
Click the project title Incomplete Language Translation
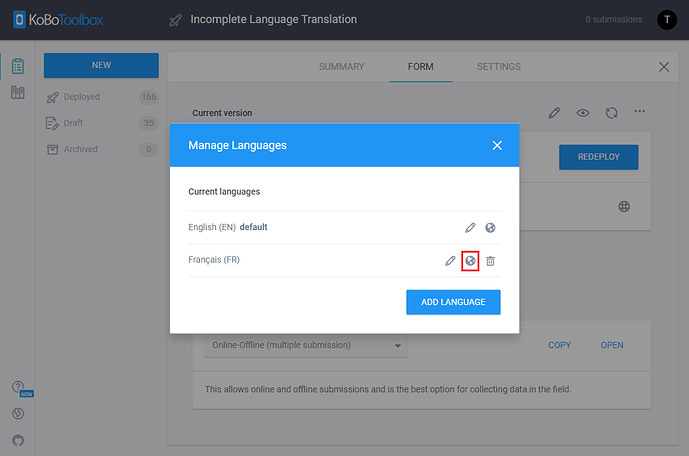tap(273, 19)
